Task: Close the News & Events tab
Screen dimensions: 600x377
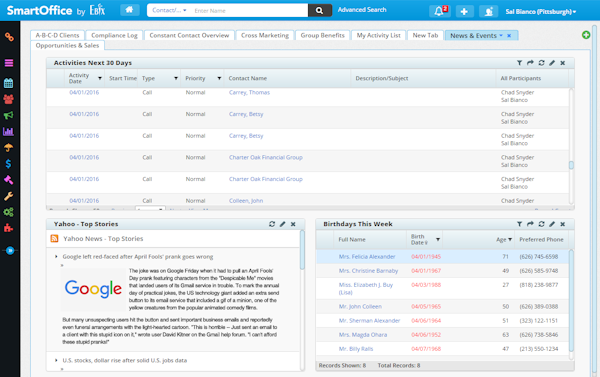Action: click(509, 35)
